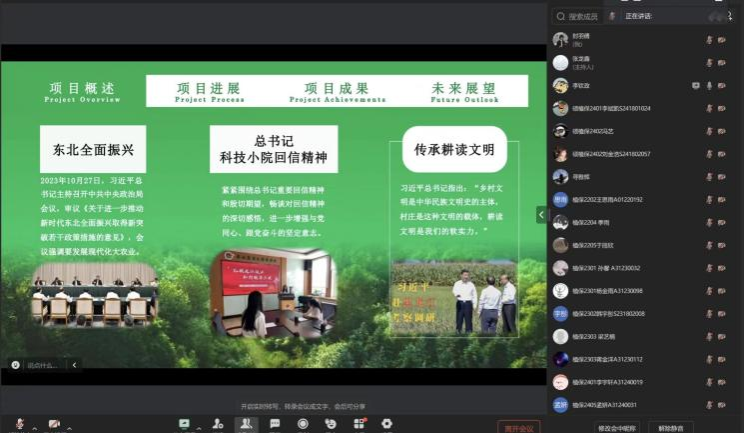Click the 离开会议 leave meeting button

pyautogui.click(x=519, y=427)
